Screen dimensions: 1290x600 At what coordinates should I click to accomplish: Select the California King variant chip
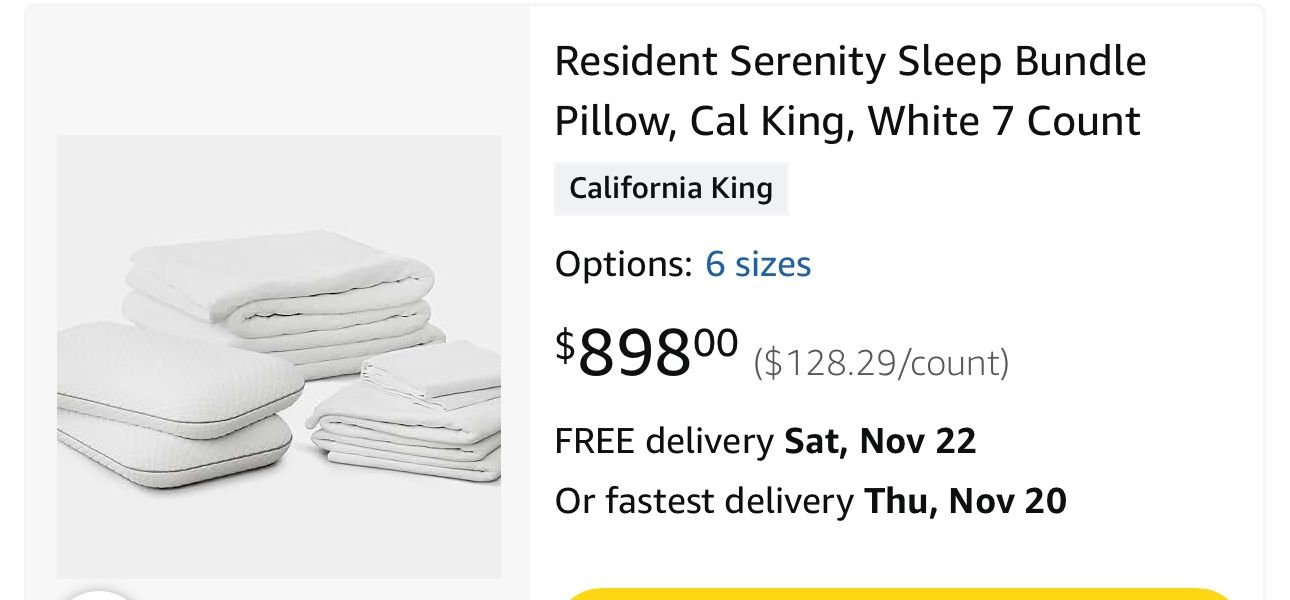671,188
